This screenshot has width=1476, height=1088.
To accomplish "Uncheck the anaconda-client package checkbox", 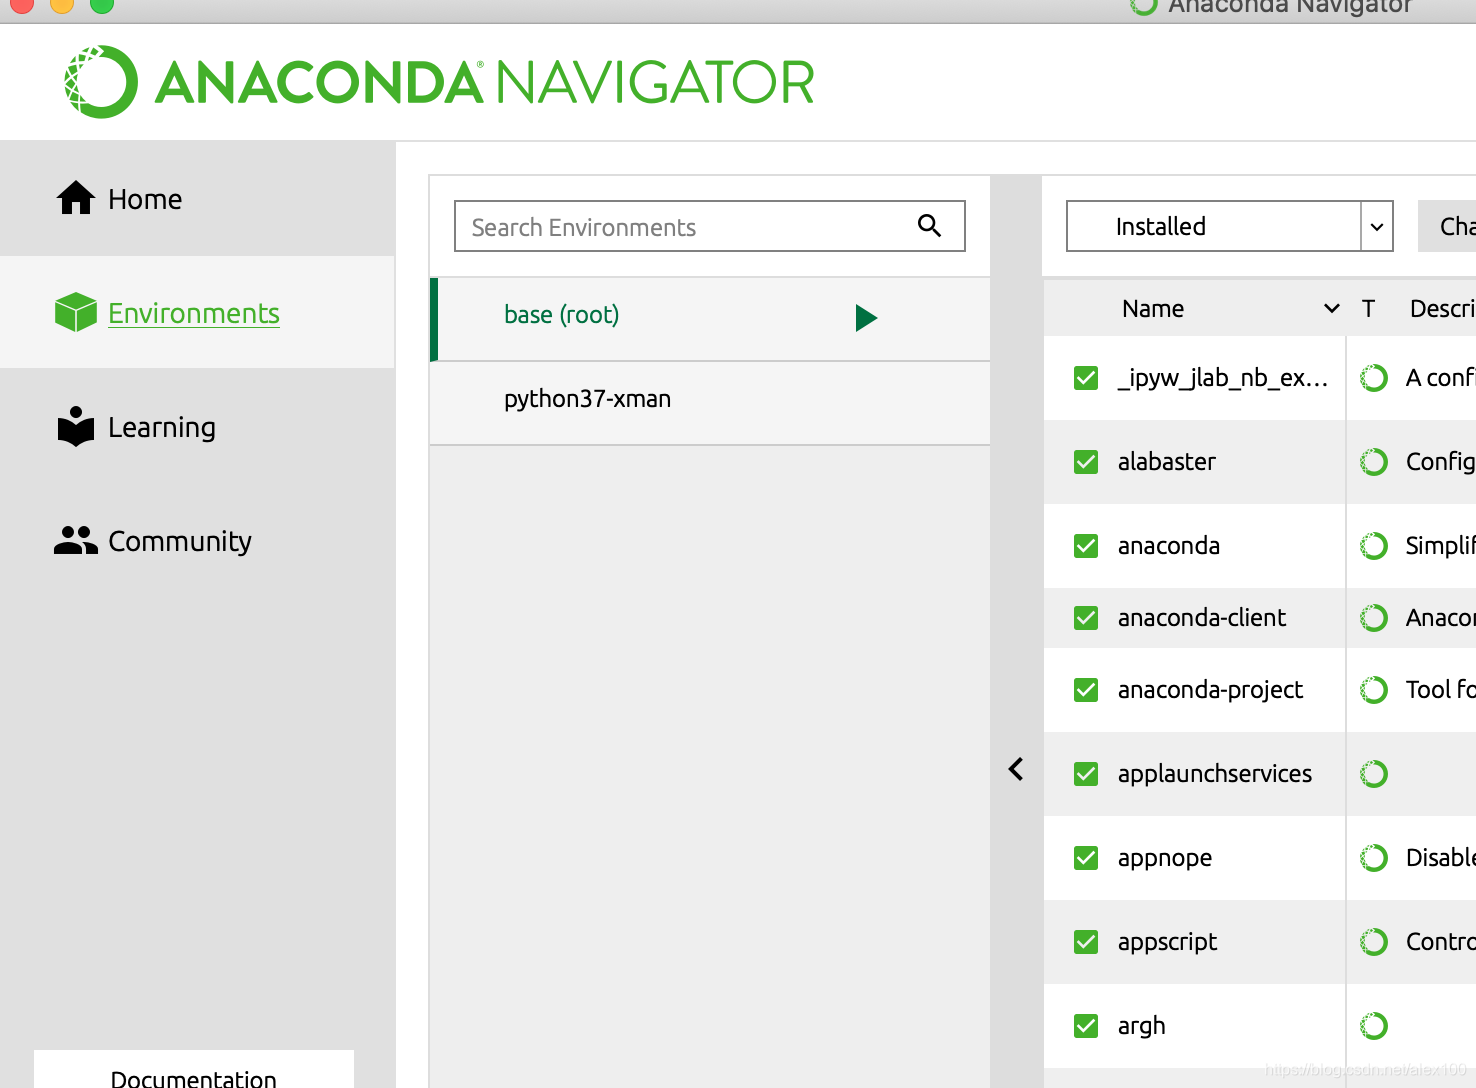I will 1086,618.
